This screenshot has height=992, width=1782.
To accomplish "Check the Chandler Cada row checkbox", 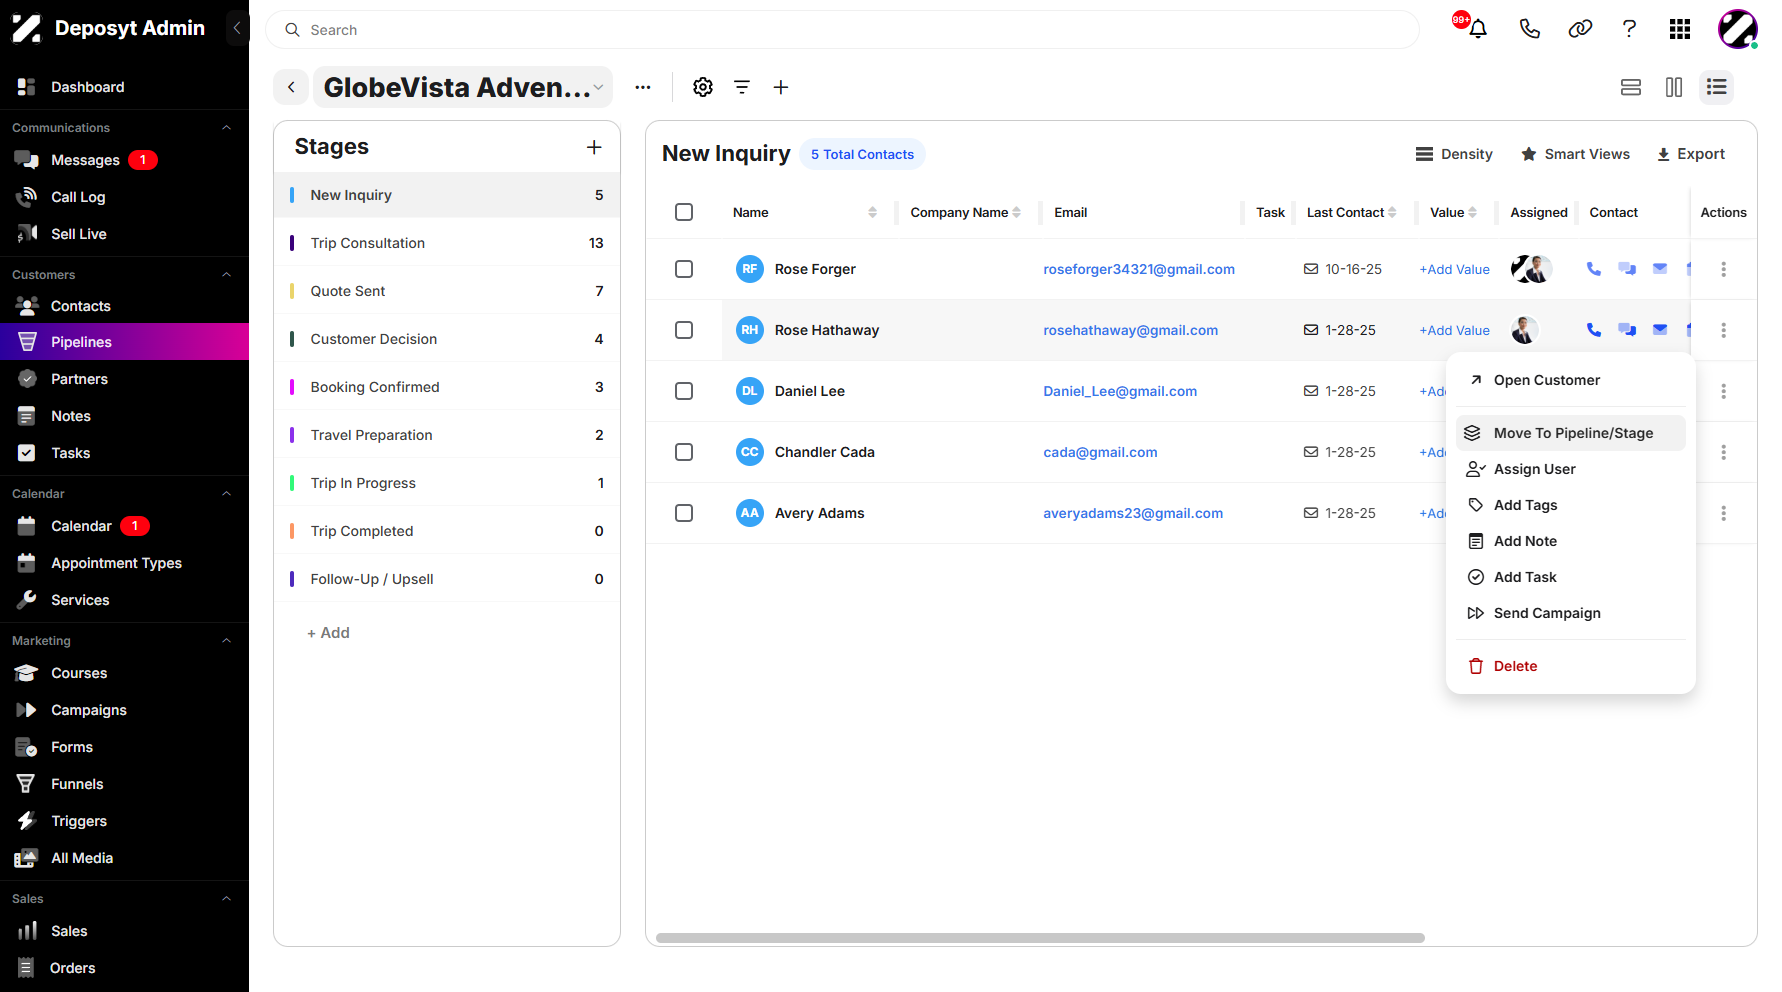I will coord(684,452).
